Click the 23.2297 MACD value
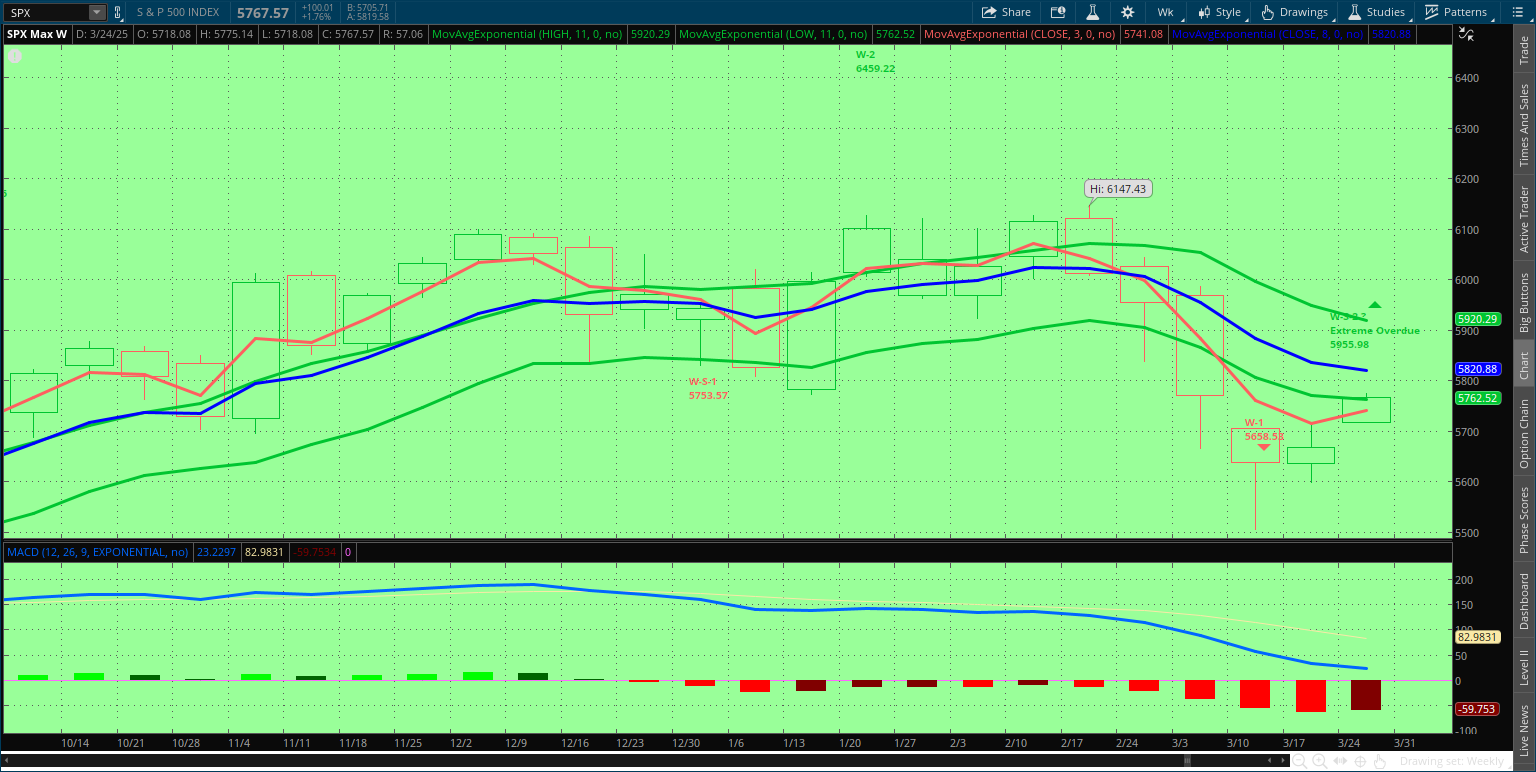Image resolution: width=1536 pixels, height=772 pixels. (x=214, y=552)
